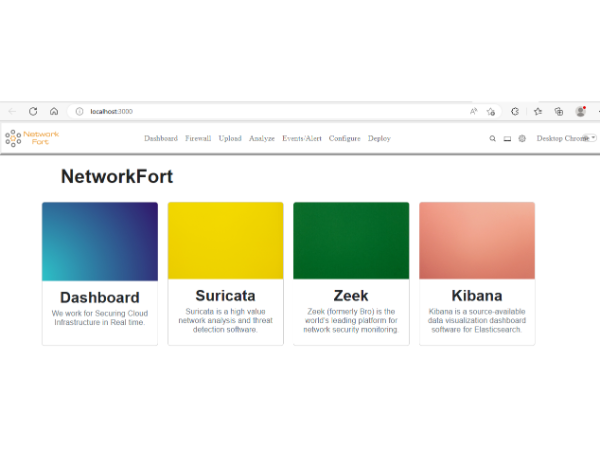Screen dimensions: 600x450
Task: Click the globe icon in navbar
Action: (522, 139)
